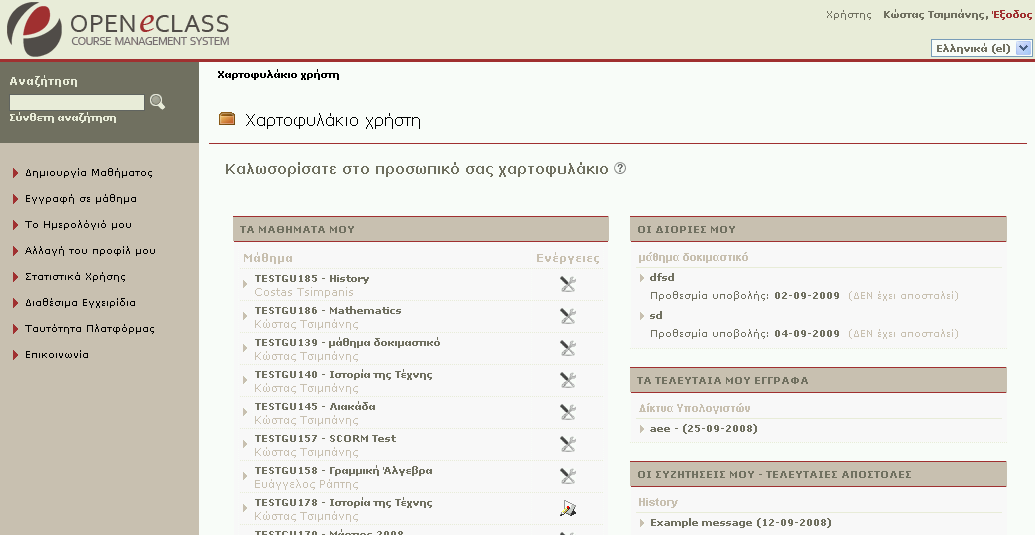Image resolution: width=1035 pixels, height=535 pixels.
Task: Open Σύνθετη αναζήτηση advanced search
Action: [x=63, y=118]
